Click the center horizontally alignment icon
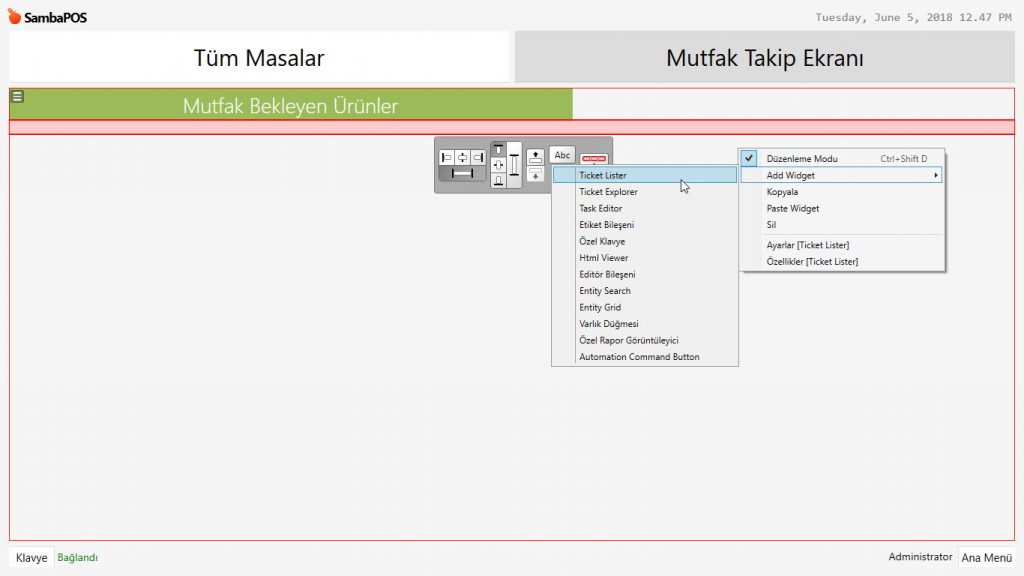 [x=462, y=157]
